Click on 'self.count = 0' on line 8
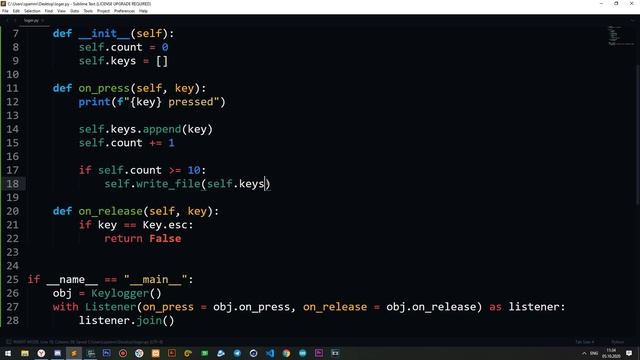Viewport: 640px width, 360px height. tap(124, 47)
